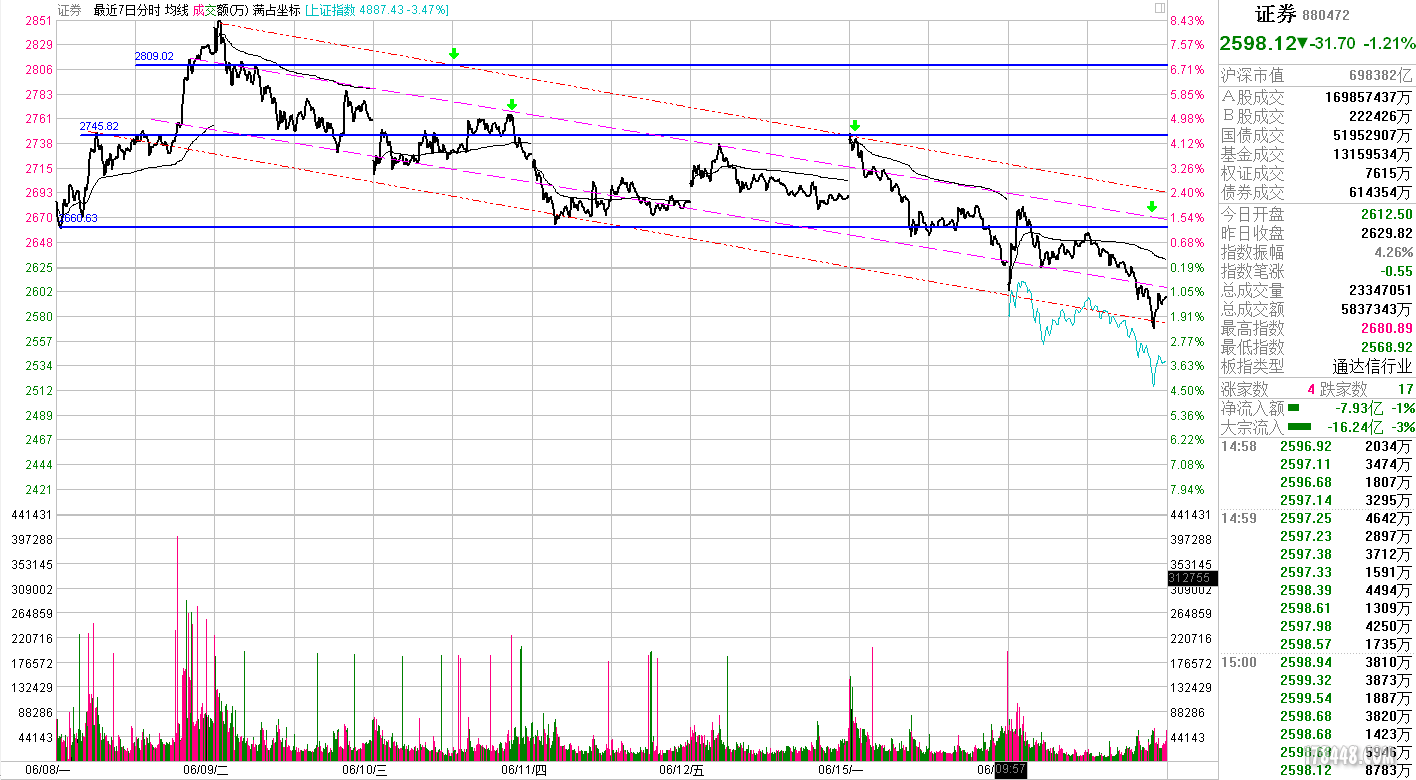
Task: Open the overlaid 上证指数 4887.43 label
Action: (376, 10)
